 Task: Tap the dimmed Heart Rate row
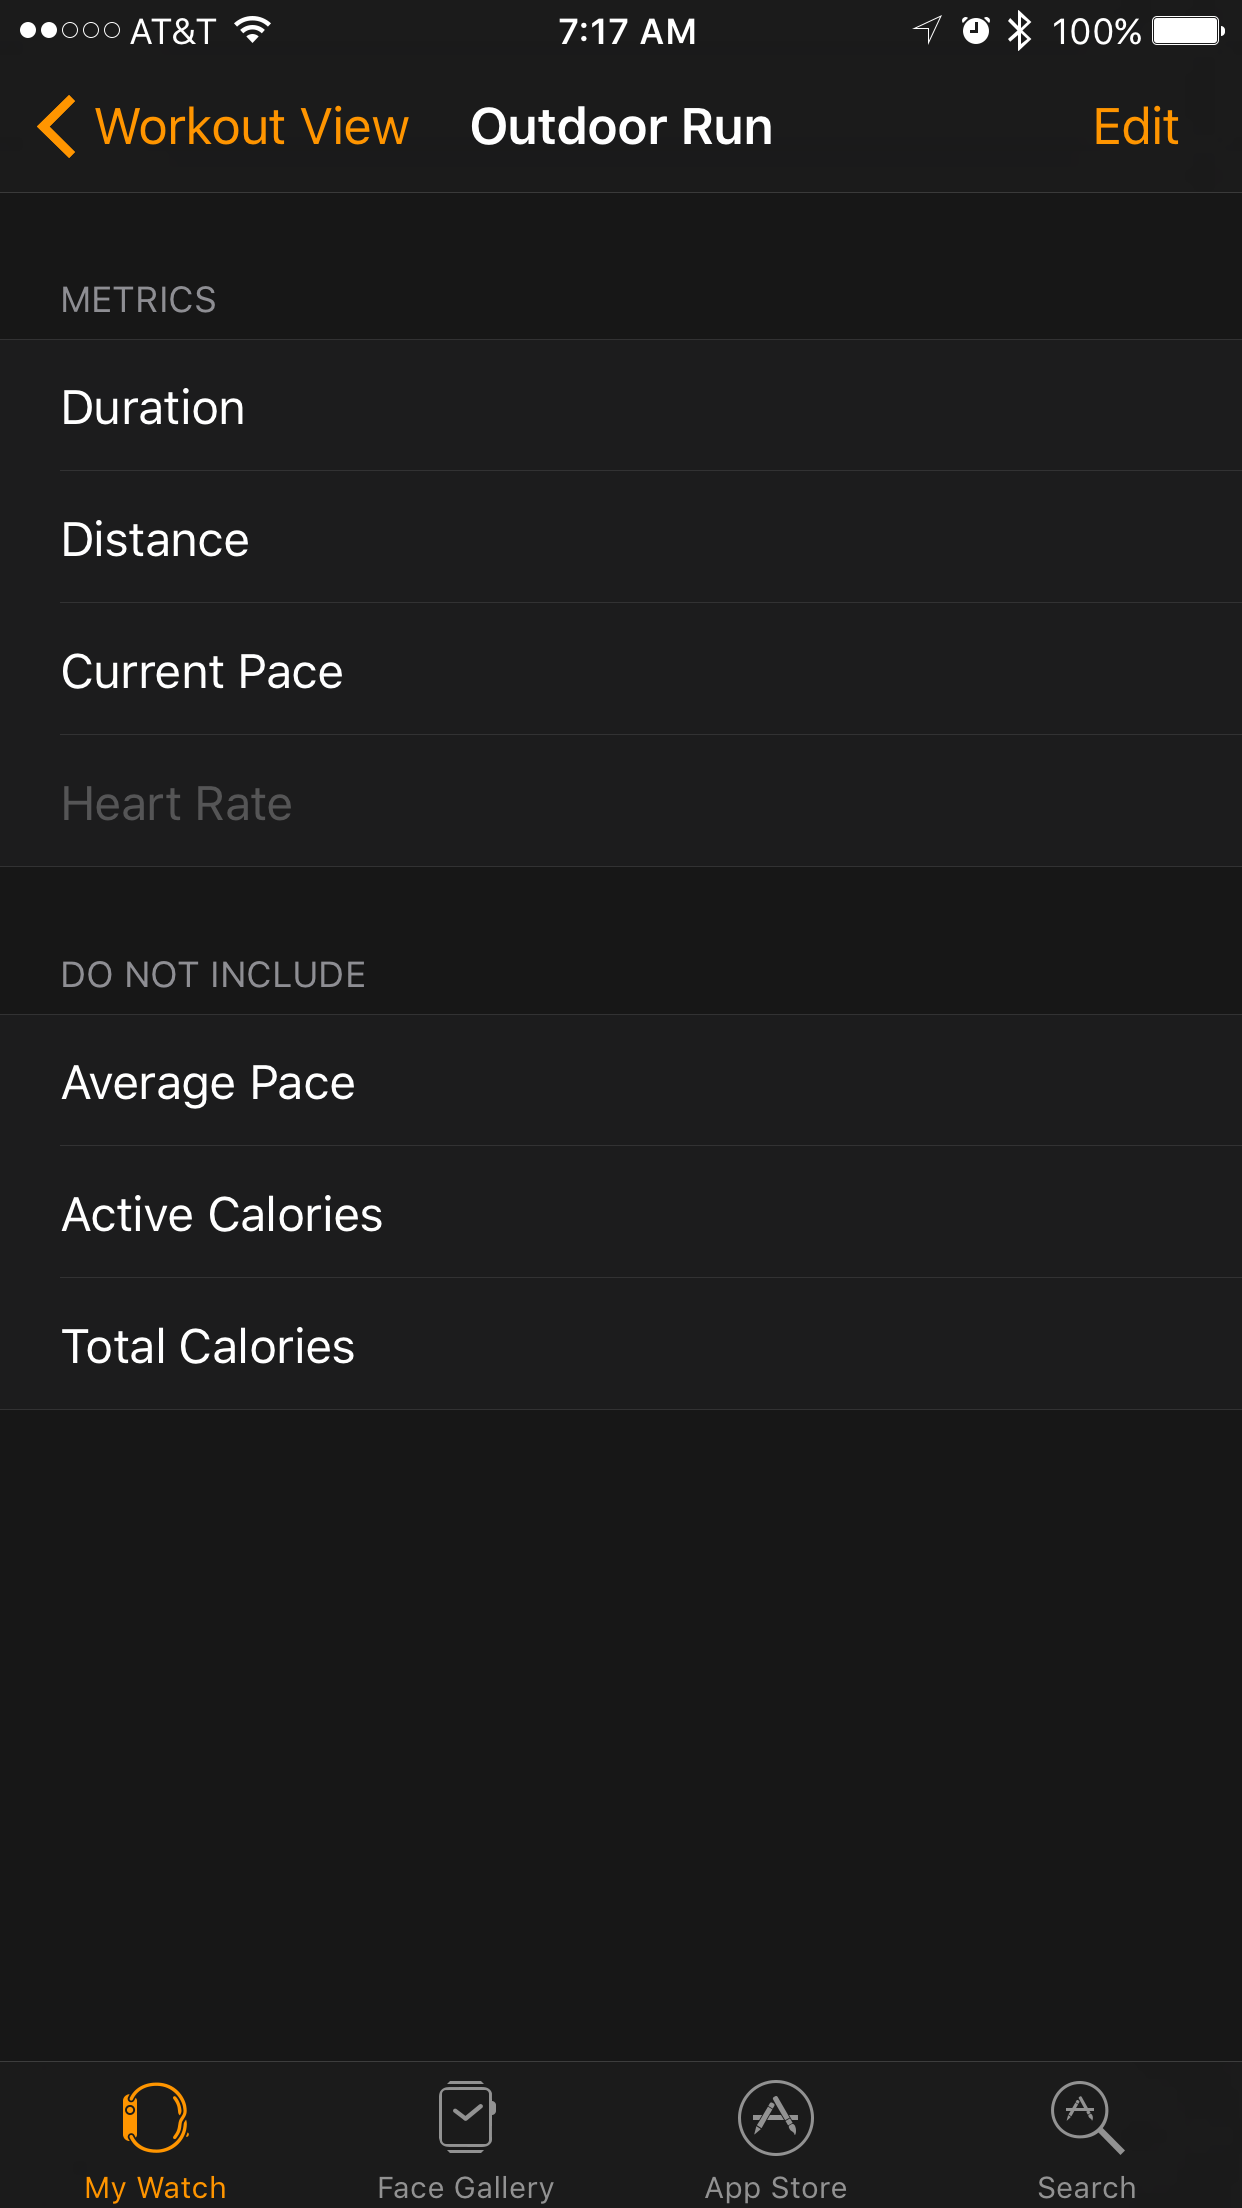pyautogui.click(x=620, y=803)
